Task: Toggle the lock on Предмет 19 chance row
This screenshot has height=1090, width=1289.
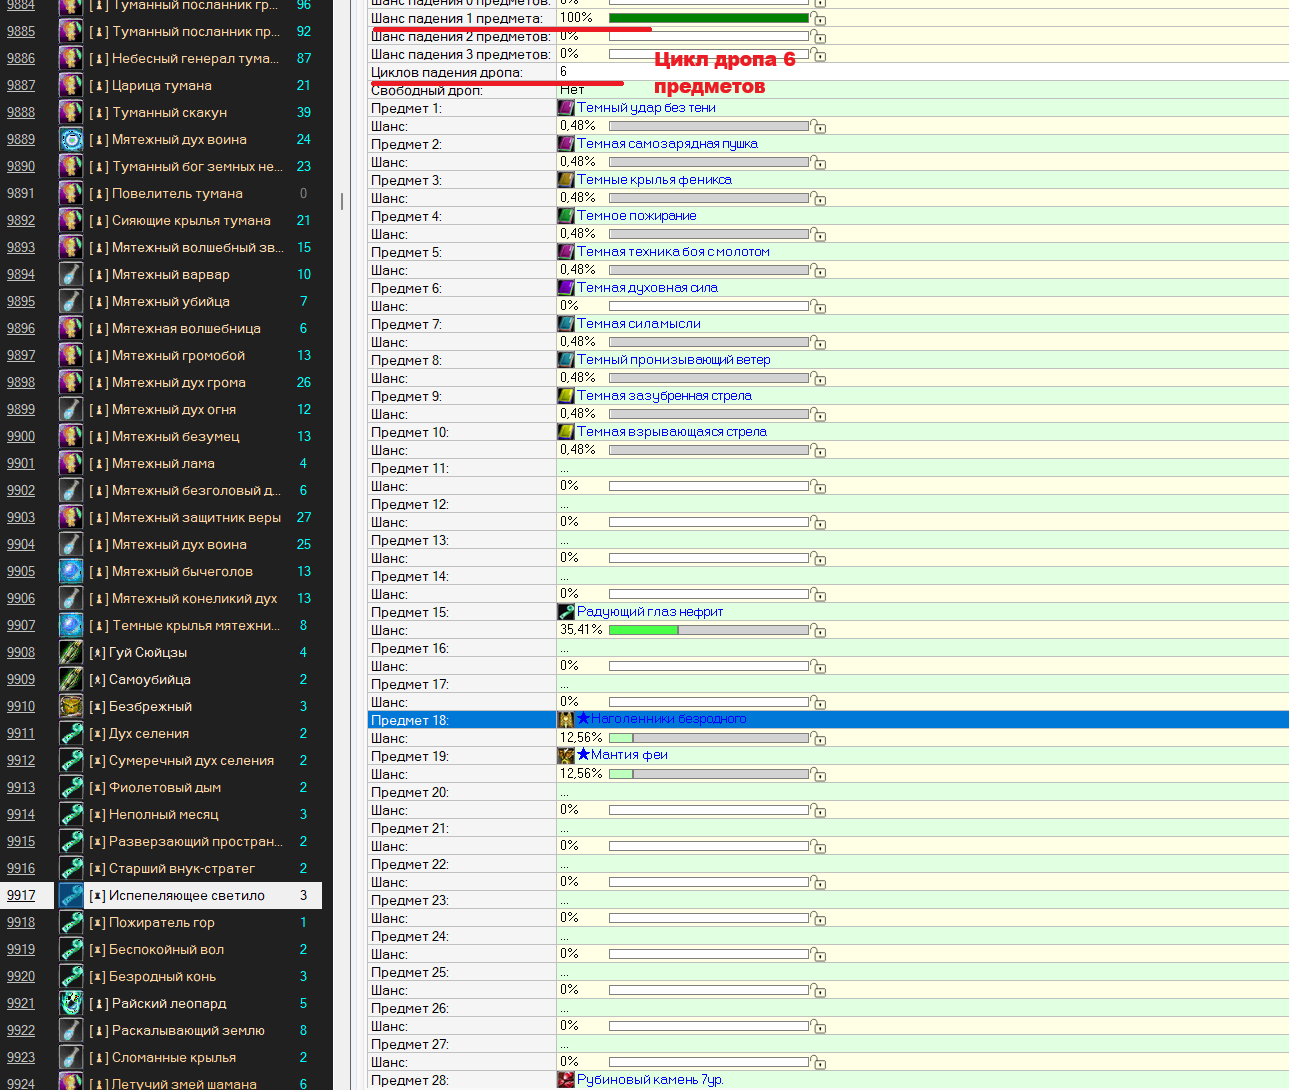Action: pos(819,775)
